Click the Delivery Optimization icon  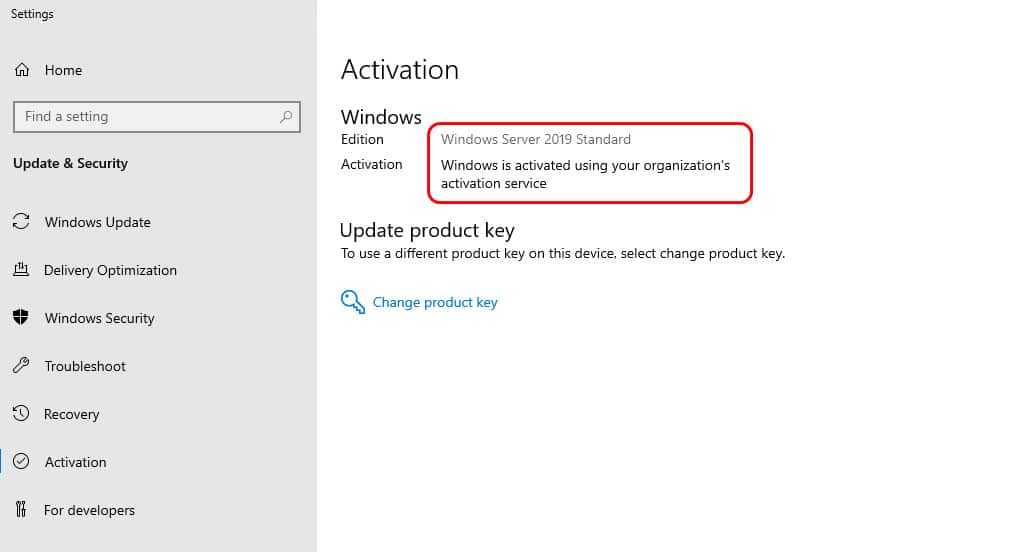coord(21,269)
